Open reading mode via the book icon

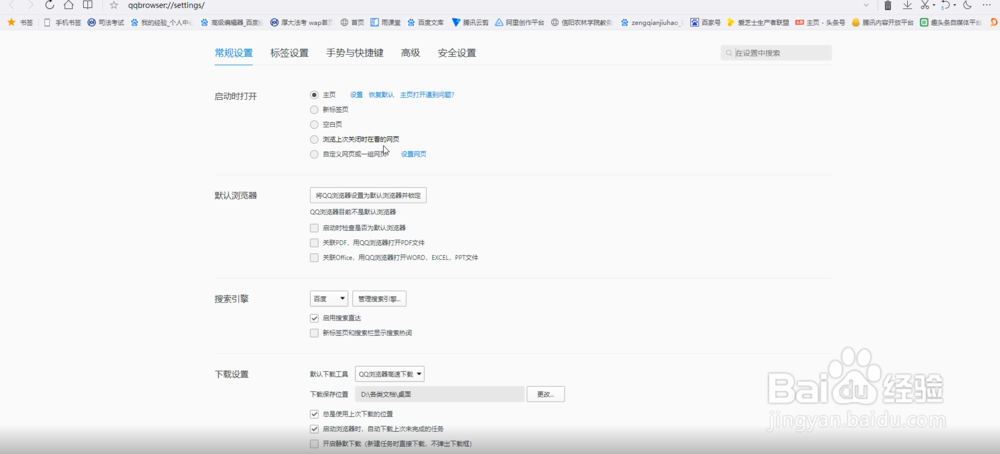pyautogui.click(x=87, y=5)
